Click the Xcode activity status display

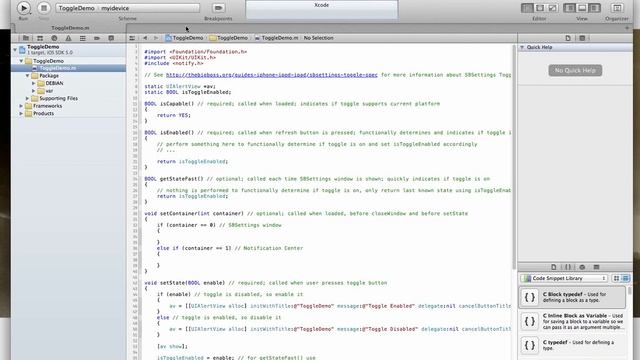322,9
